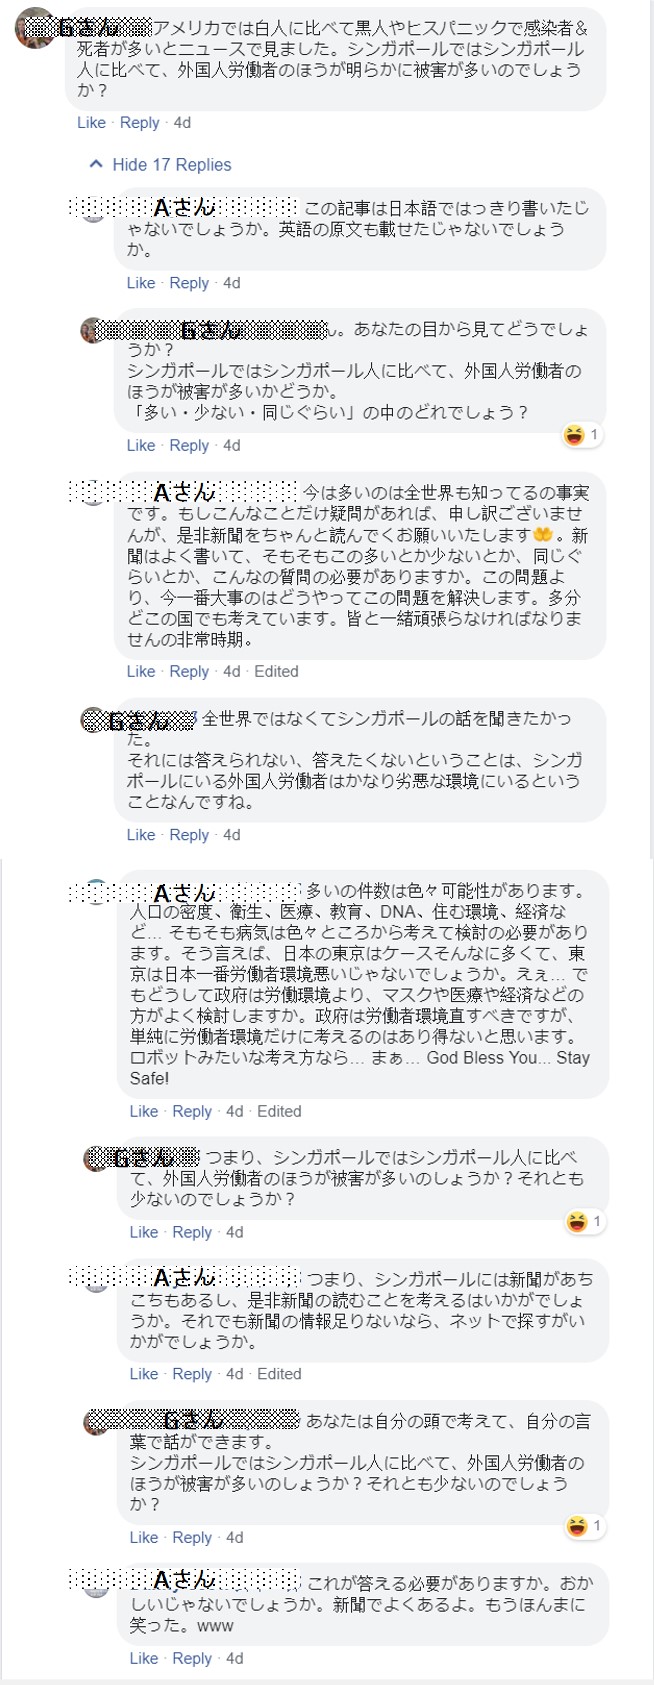Like the long reply mentioning Stay Safe
The height and width of the screenshot is (1685, 654).
(144, 1111)
